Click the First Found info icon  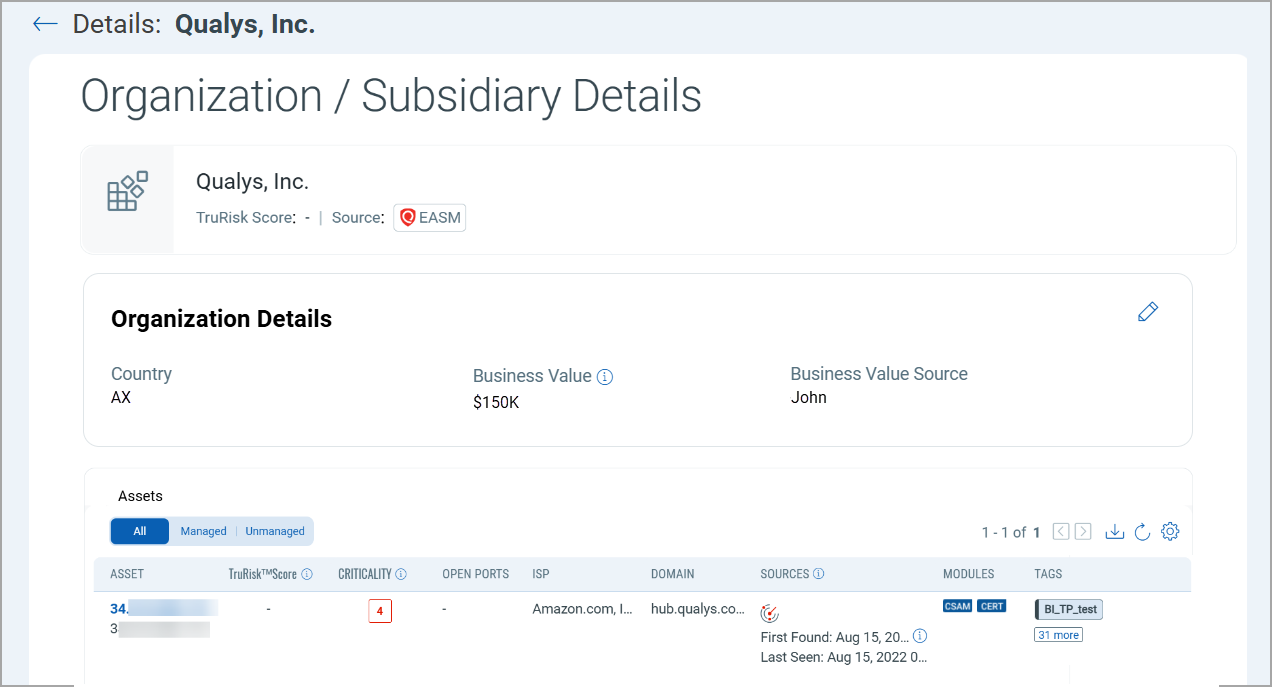920,636
